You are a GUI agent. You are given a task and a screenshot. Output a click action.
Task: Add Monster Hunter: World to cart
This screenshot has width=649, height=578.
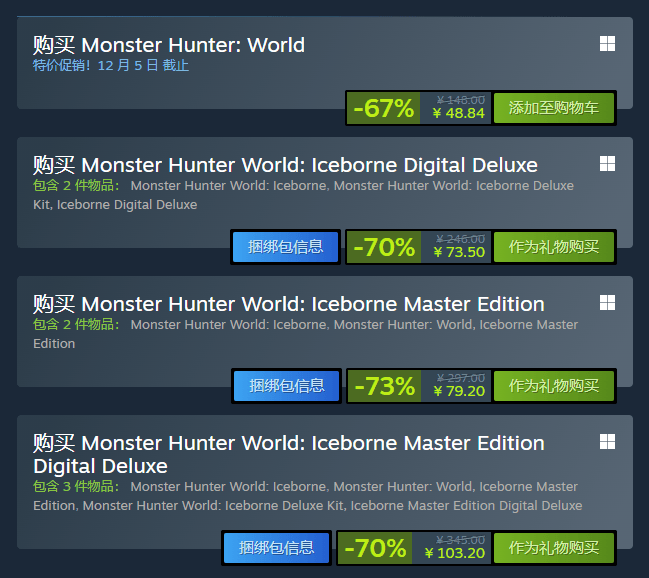coord(554,108)
